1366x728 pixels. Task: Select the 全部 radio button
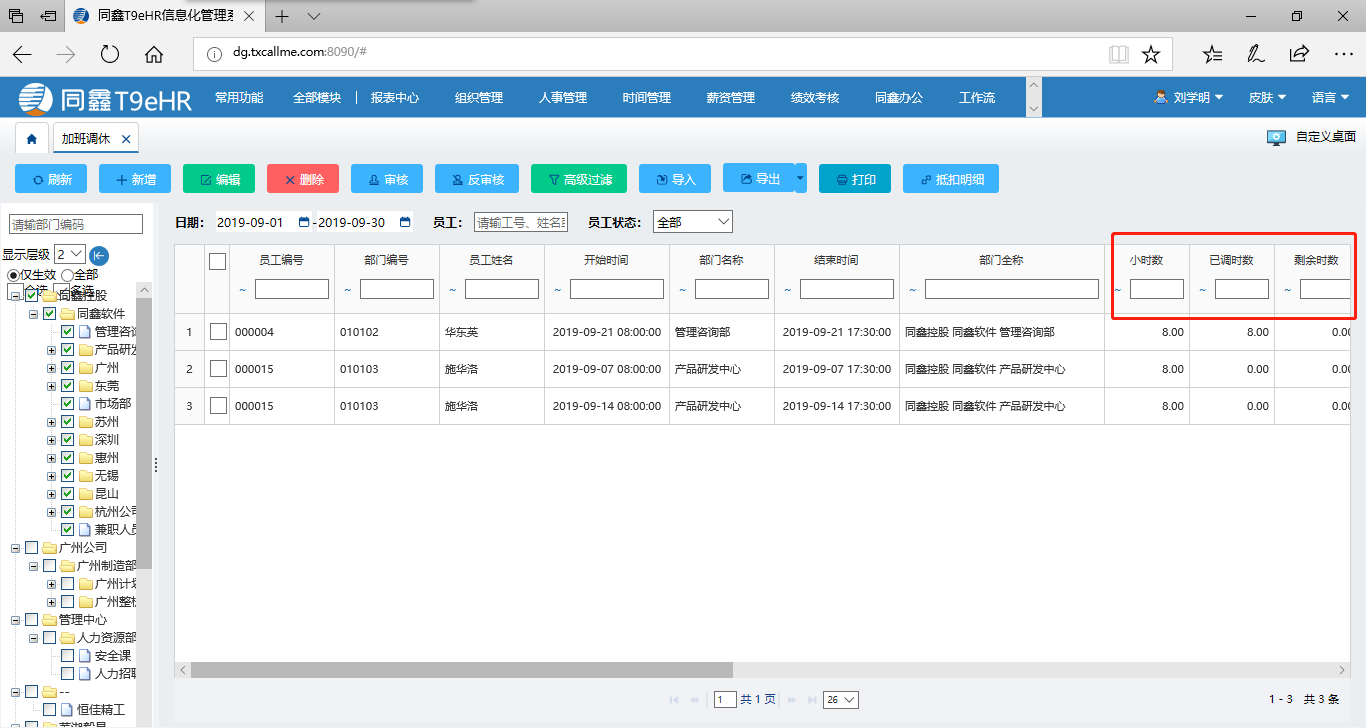coord(67,275)
